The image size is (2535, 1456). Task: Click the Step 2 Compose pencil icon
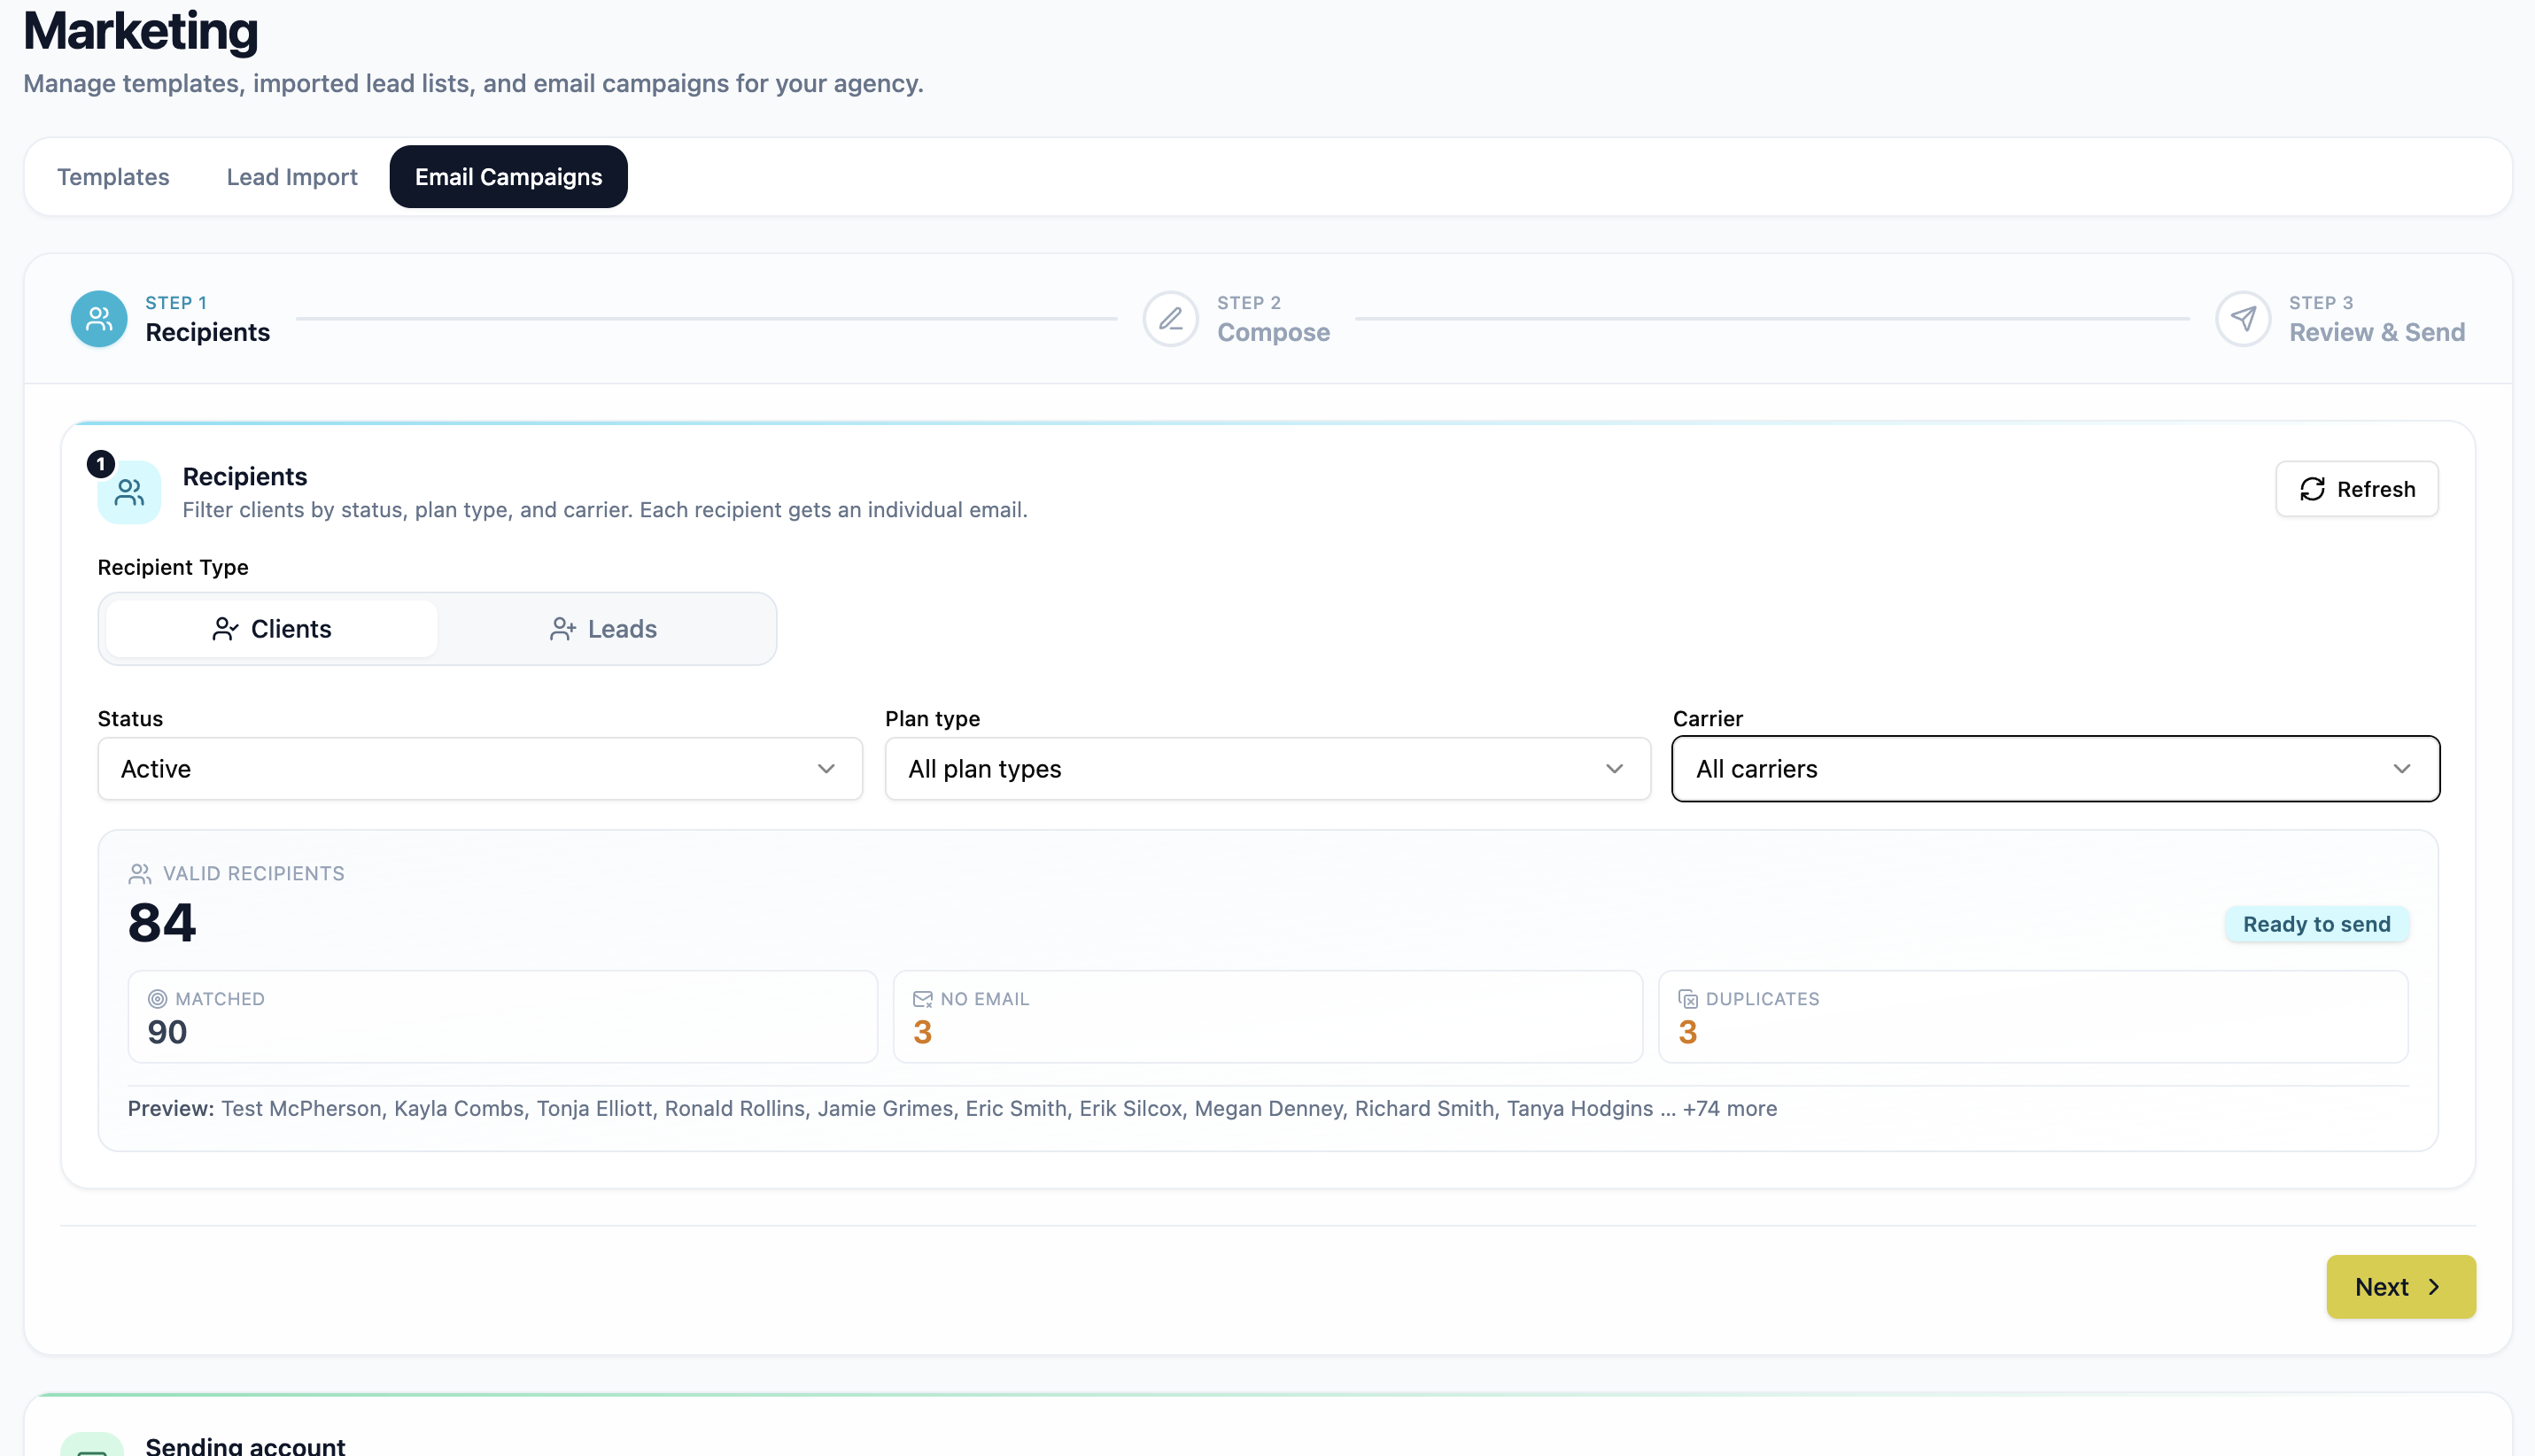1171,319
